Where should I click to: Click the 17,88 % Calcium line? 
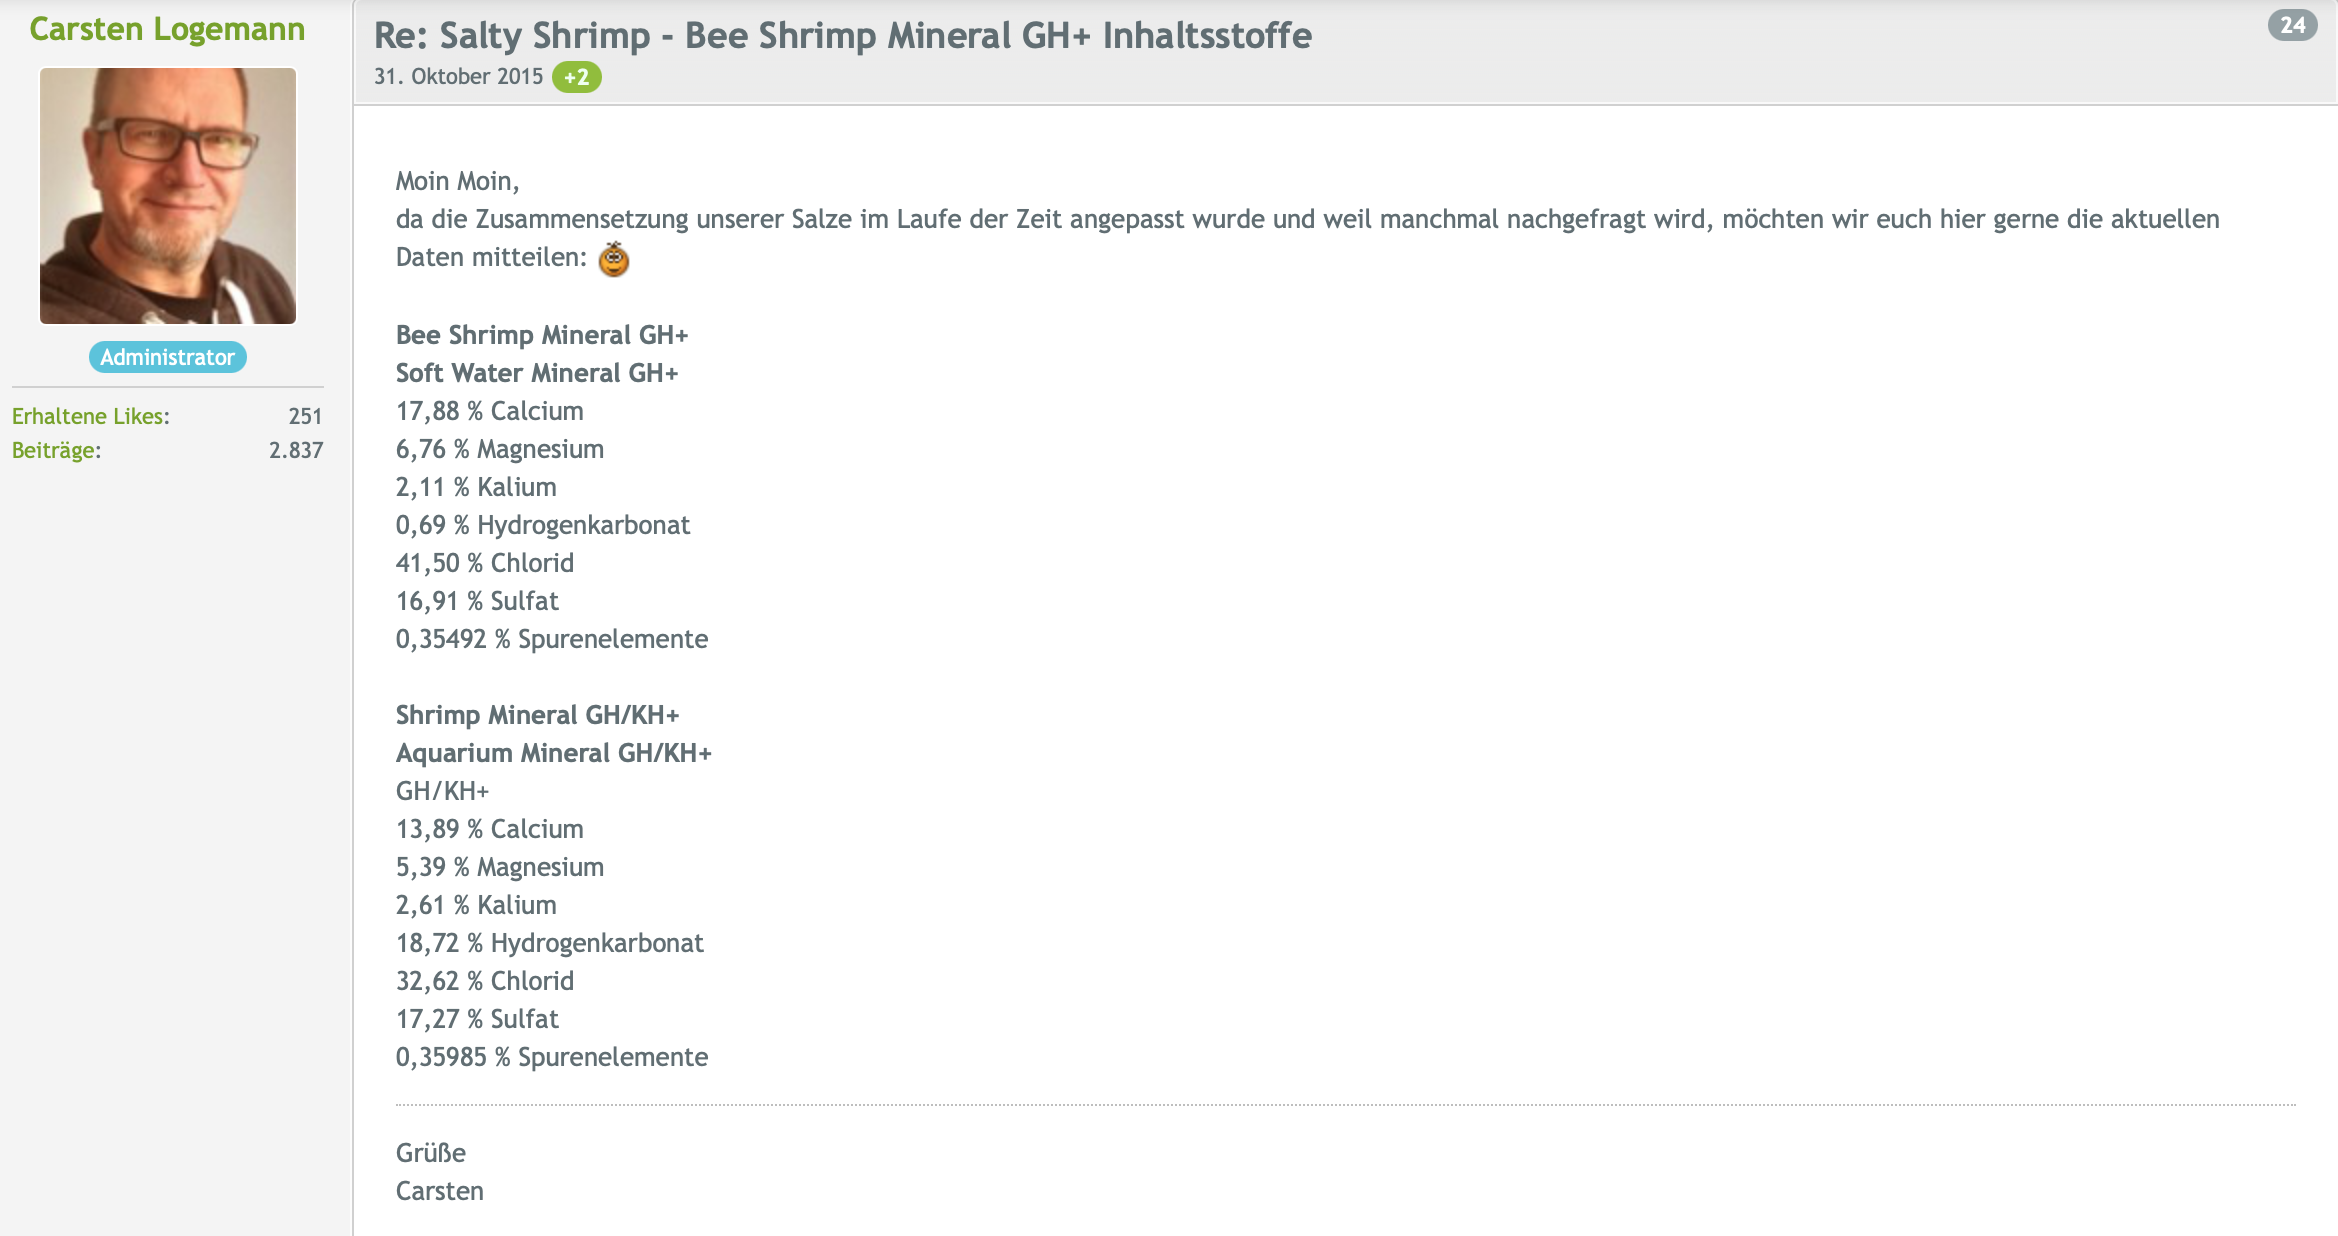click(490, 411)
